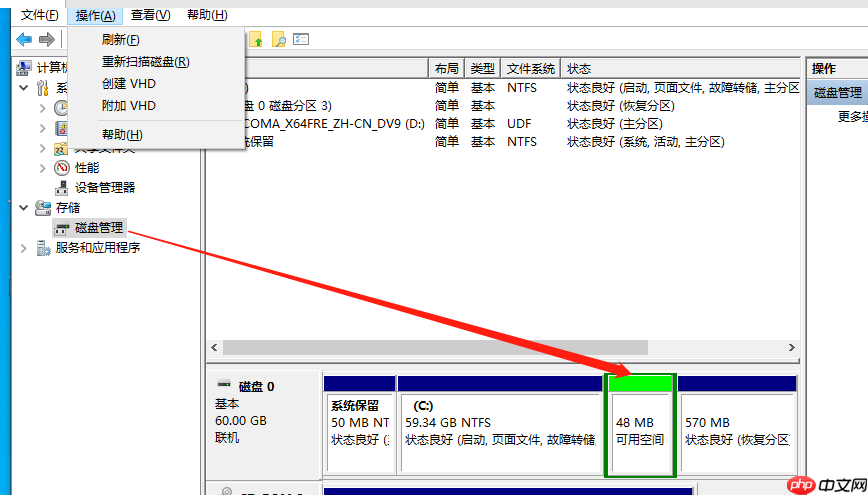
Task: Select the 性能 gauge icon
Action: [x=61, y=168]
